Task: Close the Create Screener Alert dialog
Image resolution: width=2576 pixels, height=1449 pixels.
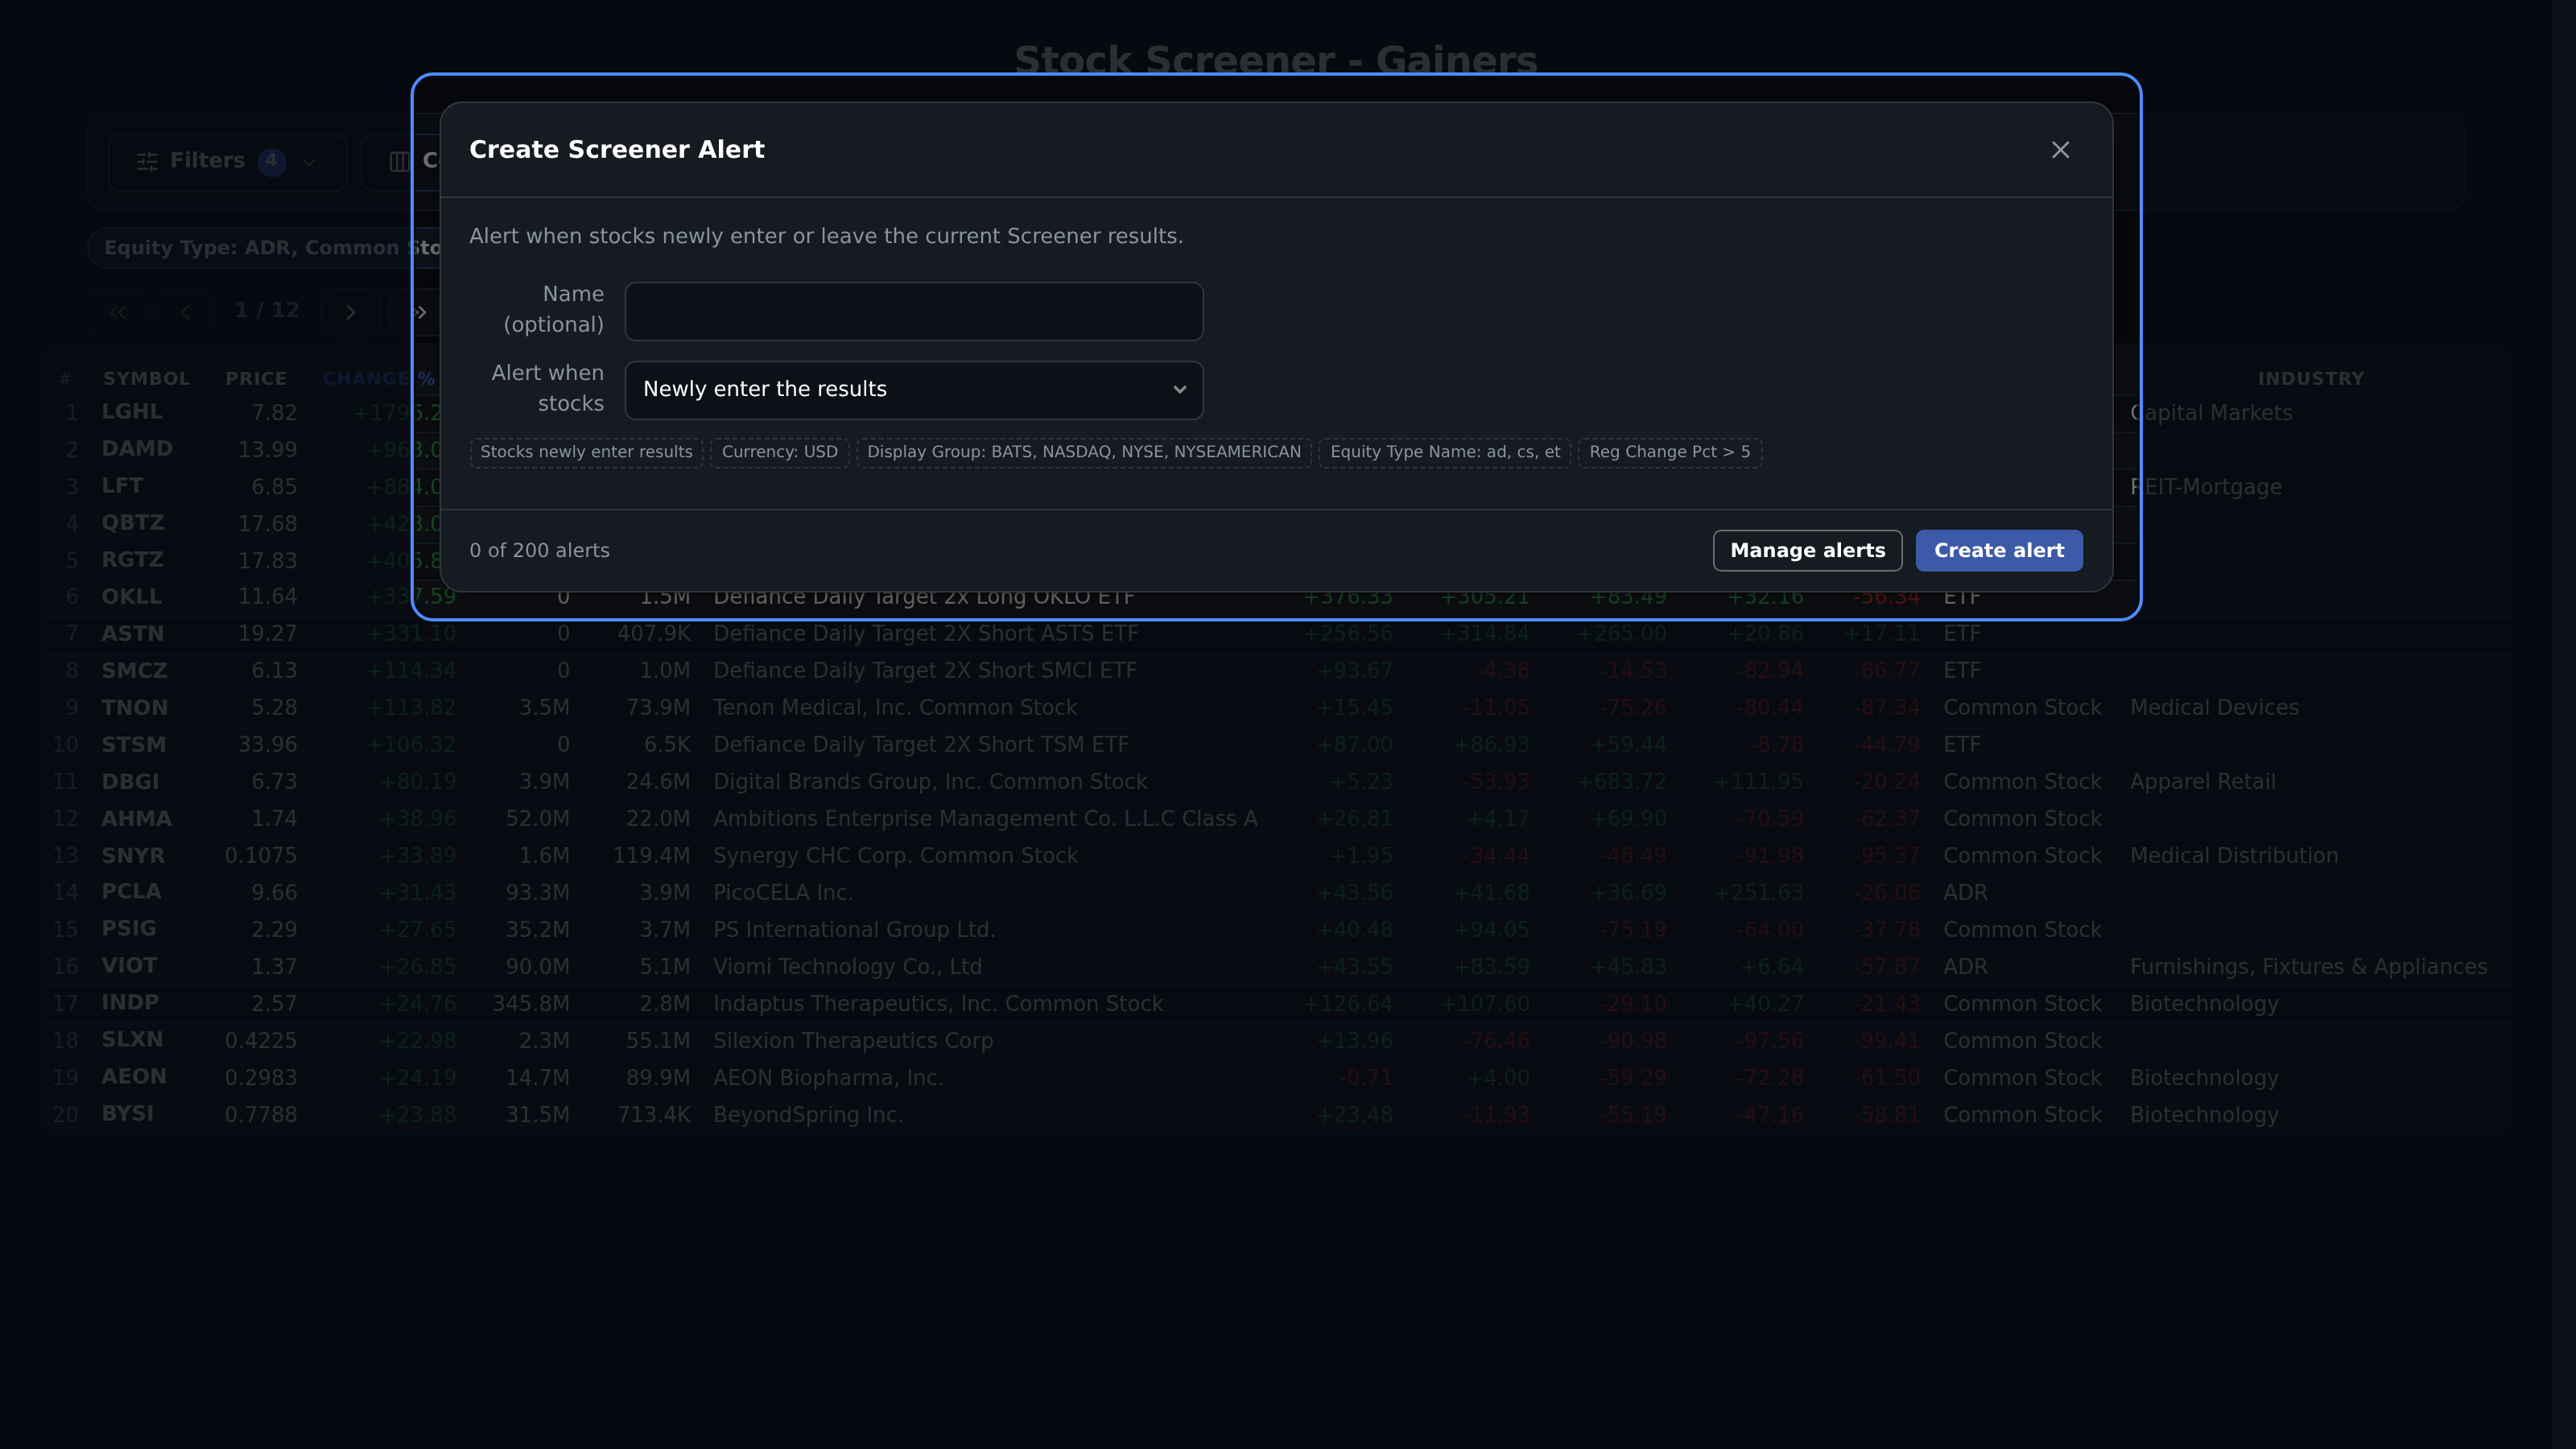Action: tap(2060, 150)
